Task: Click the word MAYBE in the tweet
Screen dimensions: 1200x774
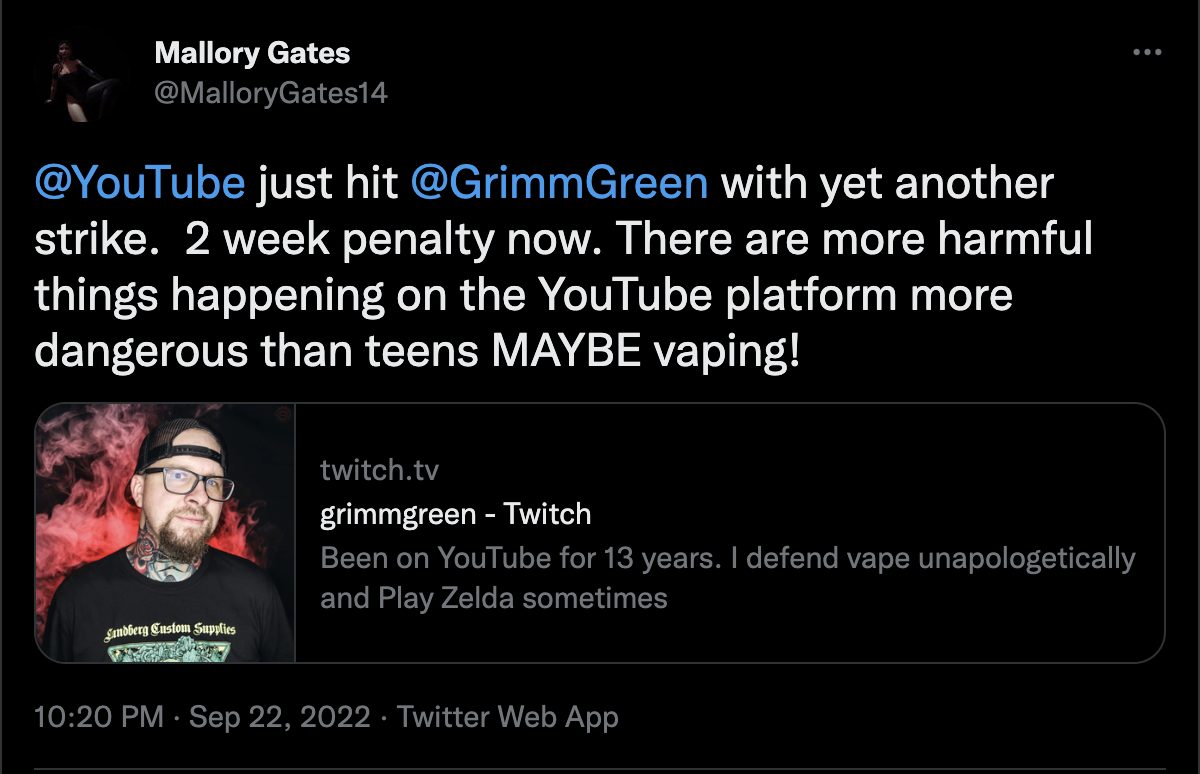Action: pos(558,352)
